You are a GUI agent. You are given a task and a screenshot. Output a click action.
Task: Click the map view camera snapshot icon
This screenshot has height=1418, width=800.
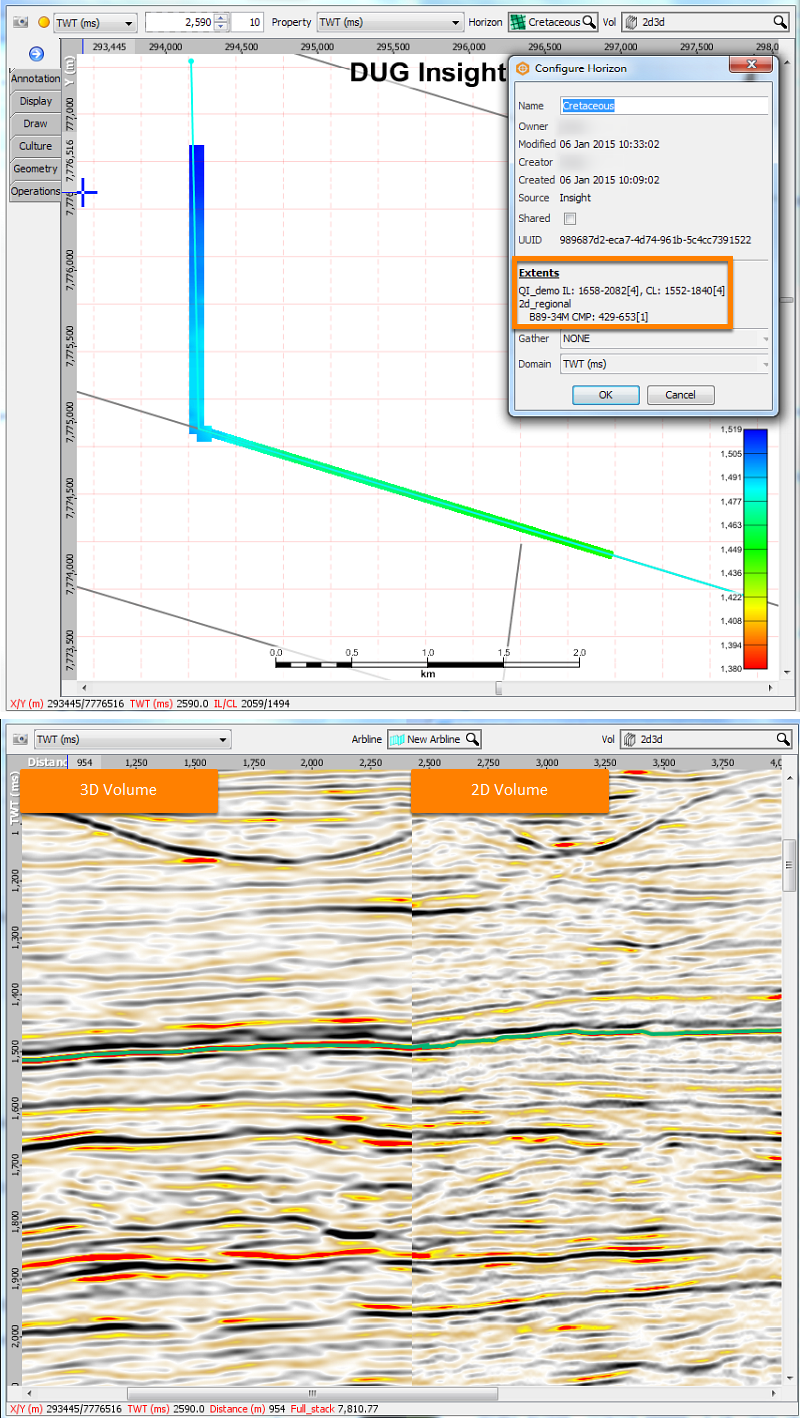(x=19, y=22)
